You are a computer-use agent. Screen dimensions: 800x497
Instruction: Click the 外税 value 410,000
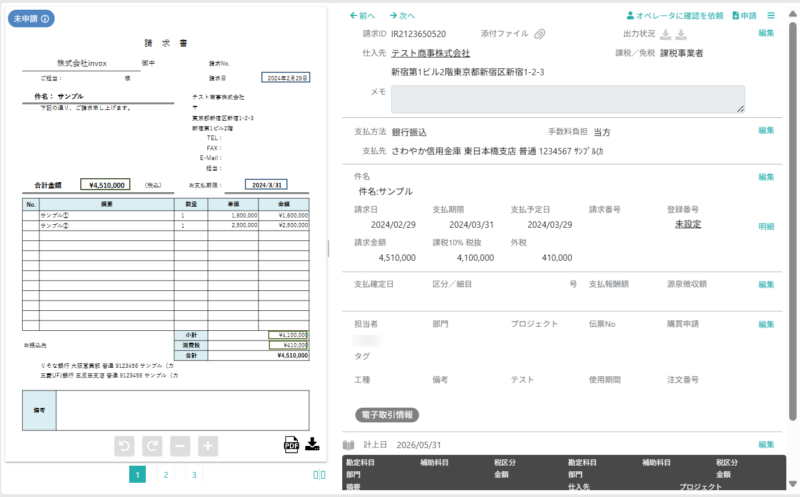pos(557,258)
